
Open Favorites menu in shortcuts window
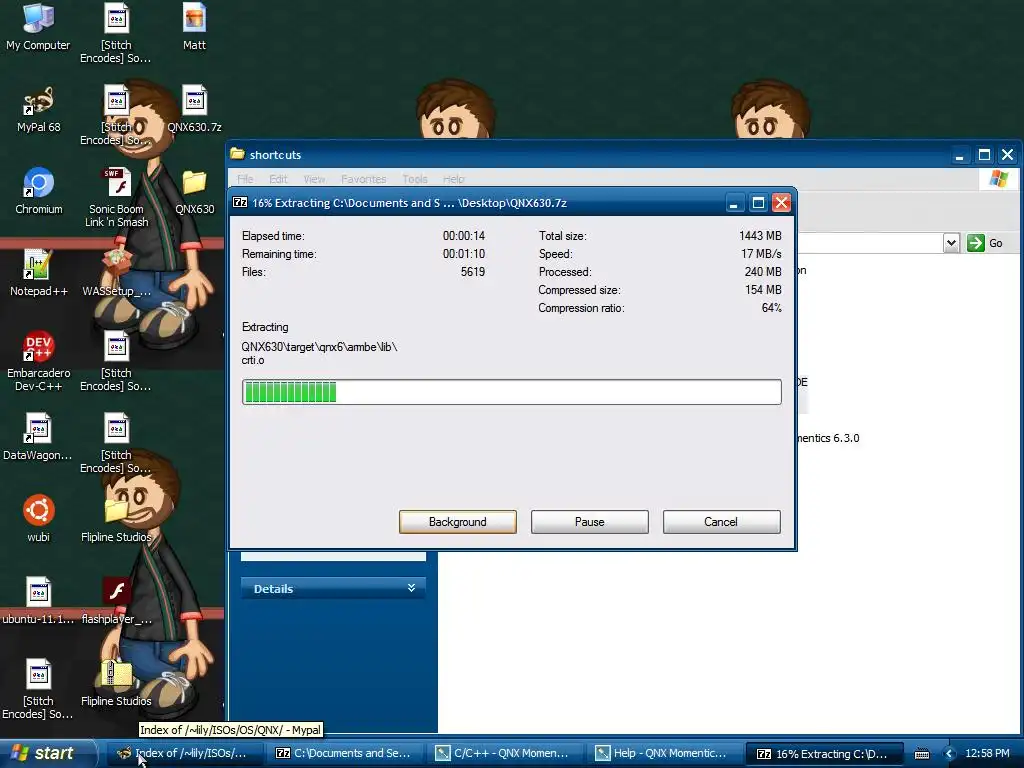pos(363,179)
